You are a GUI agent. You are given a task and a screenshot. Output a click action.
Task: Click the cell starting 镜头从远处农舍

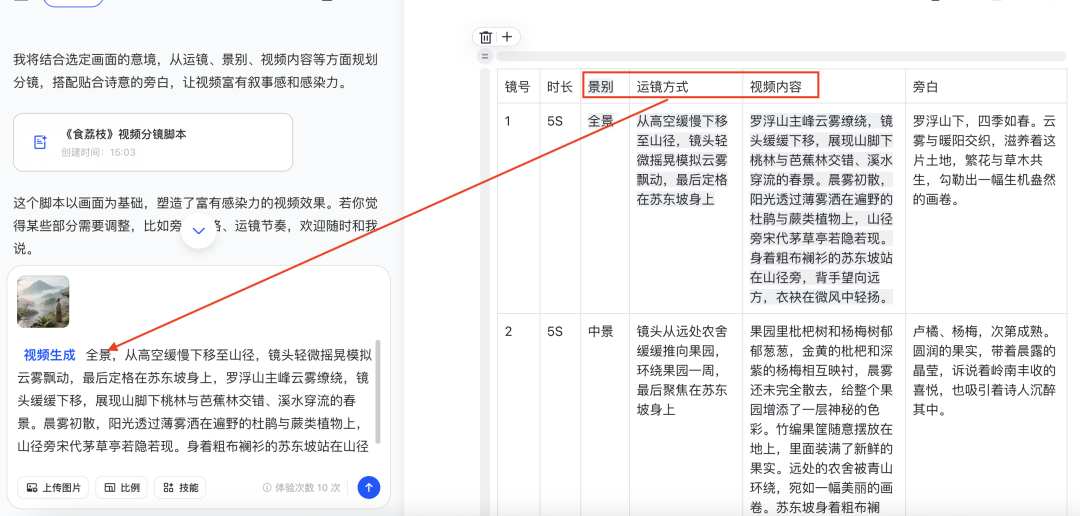pyautogui.click(x=686, y=415)
